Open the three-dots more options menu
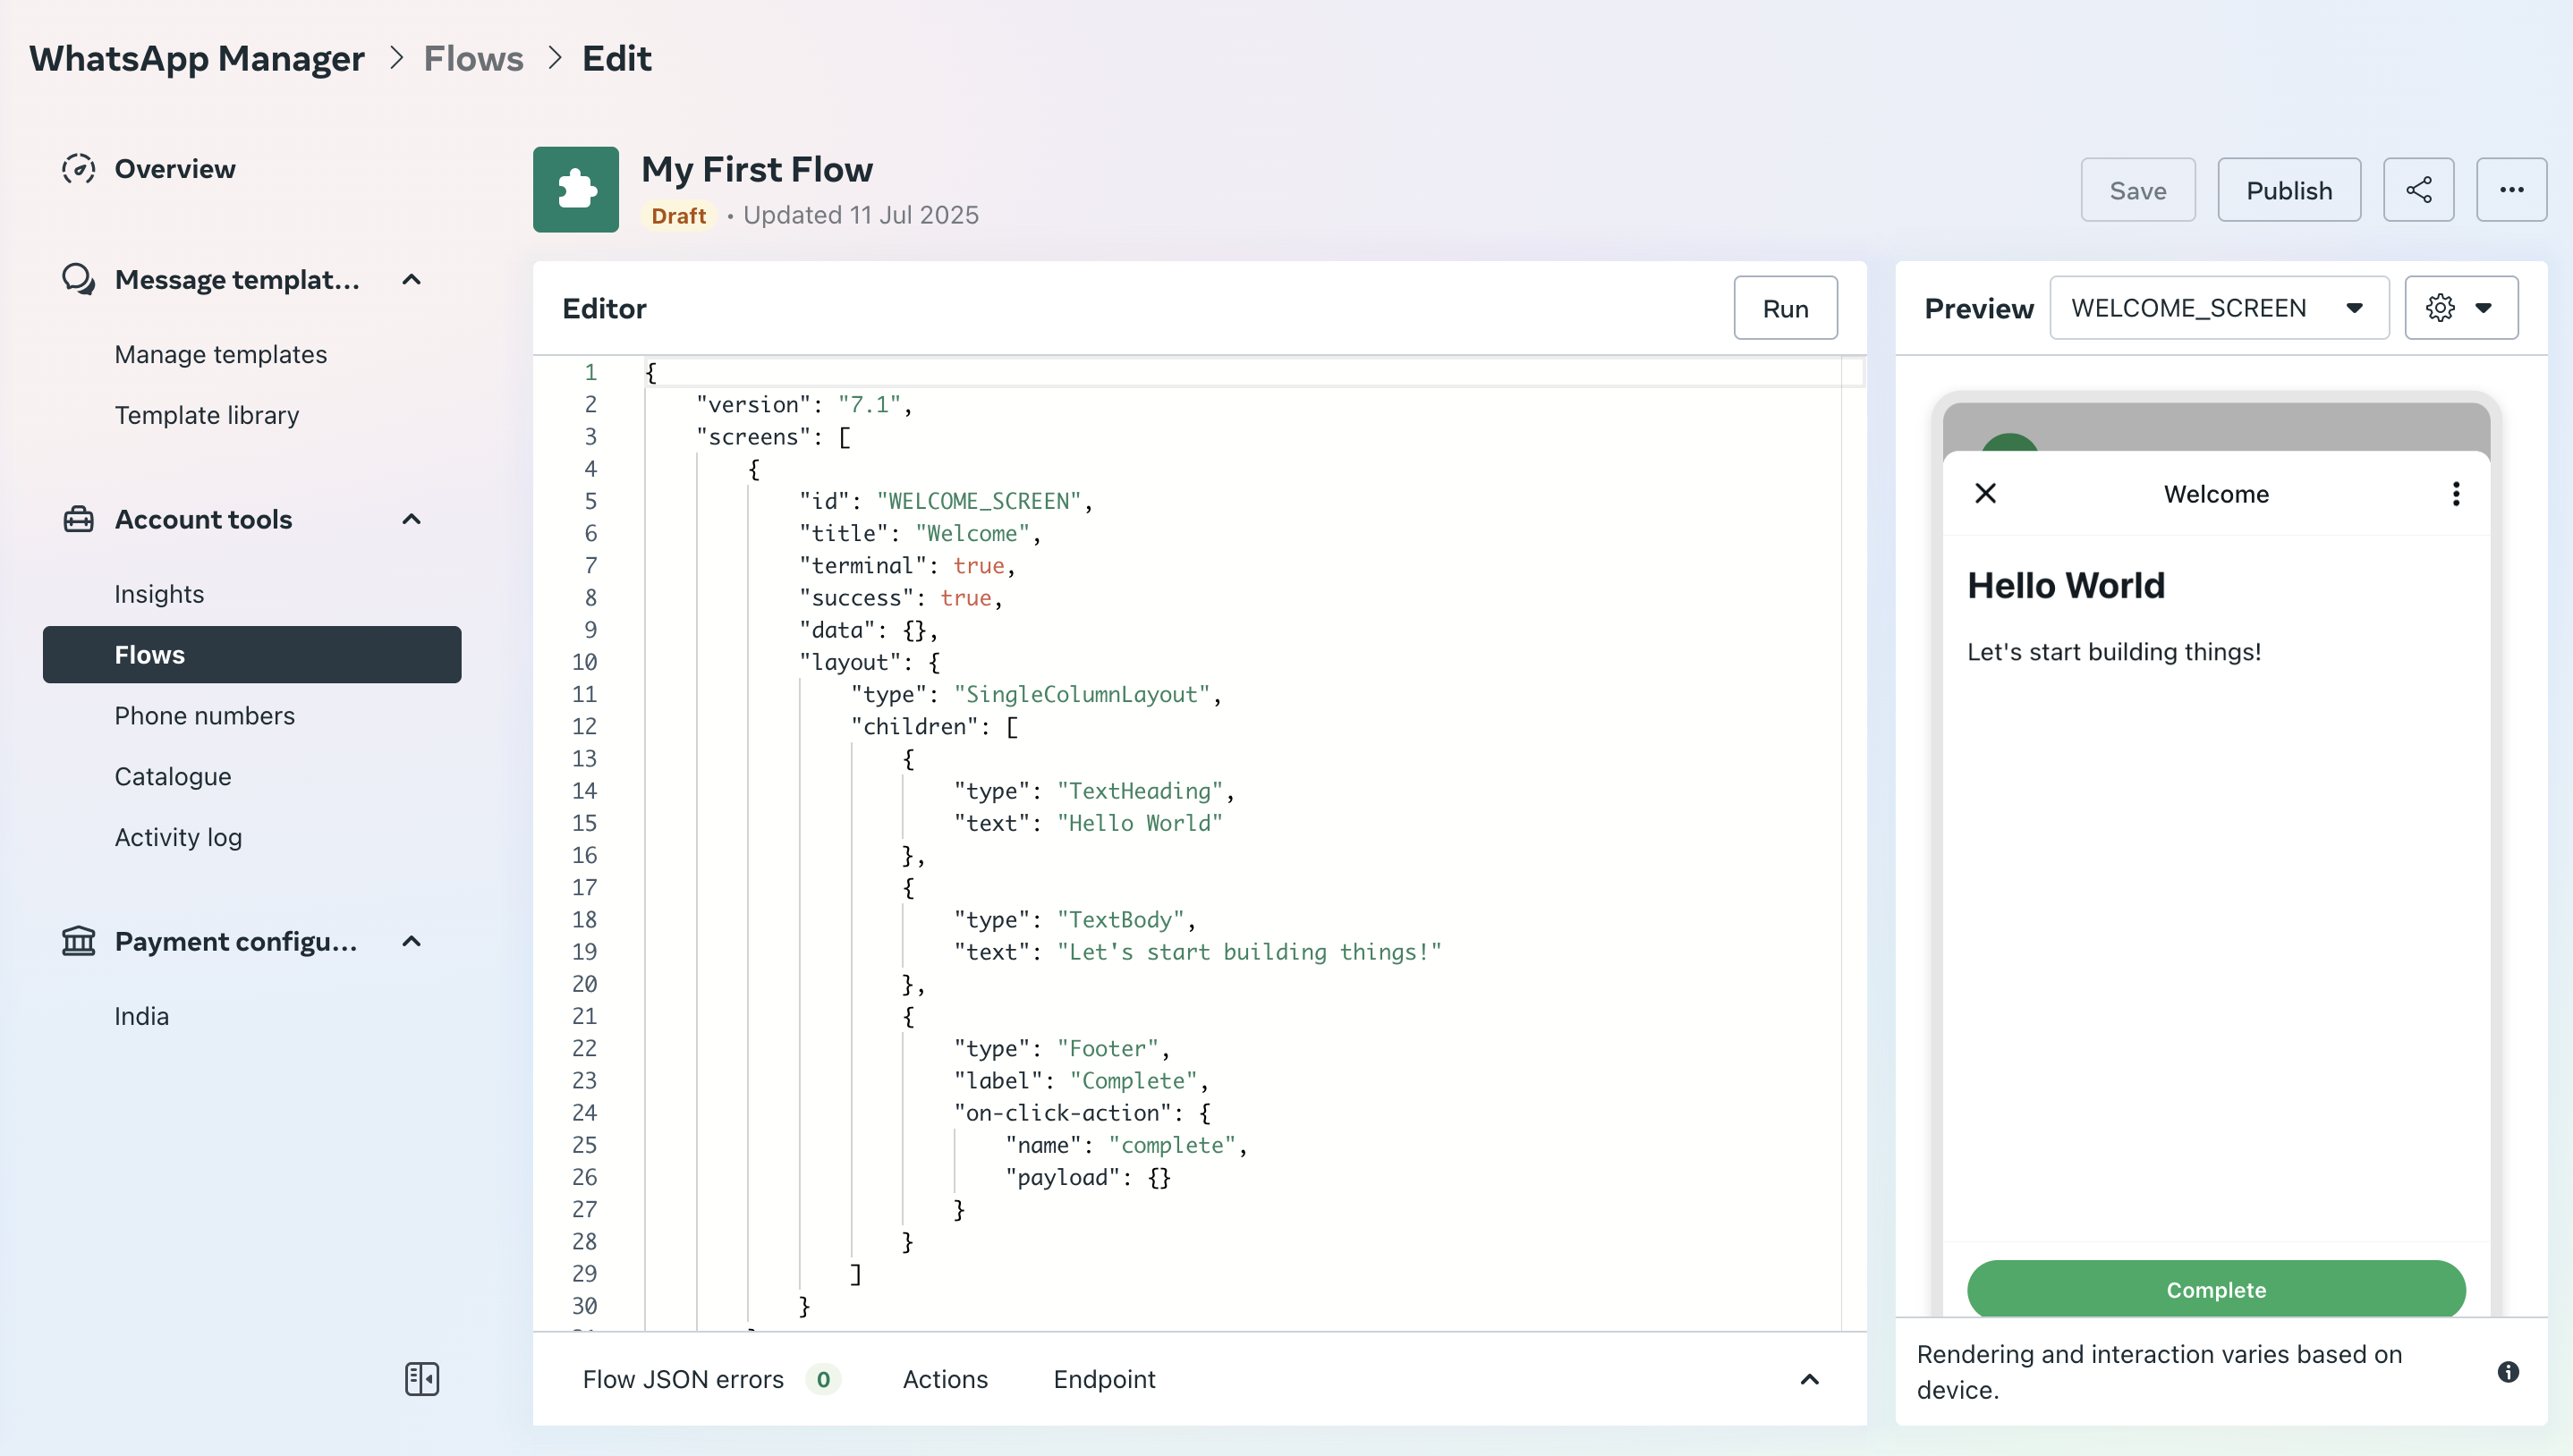This screenshot has height=1456, width=2573. (2511, 190)
